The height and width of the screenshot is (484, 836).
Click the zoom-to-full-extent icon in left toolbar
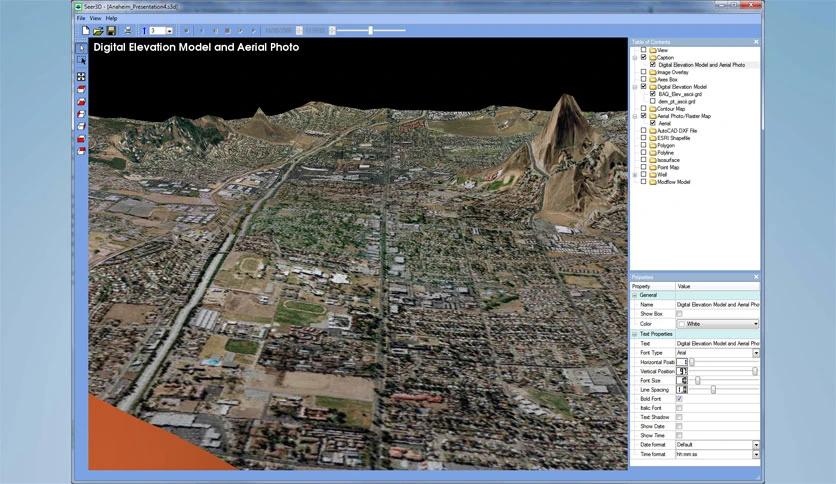click(81, 76)
